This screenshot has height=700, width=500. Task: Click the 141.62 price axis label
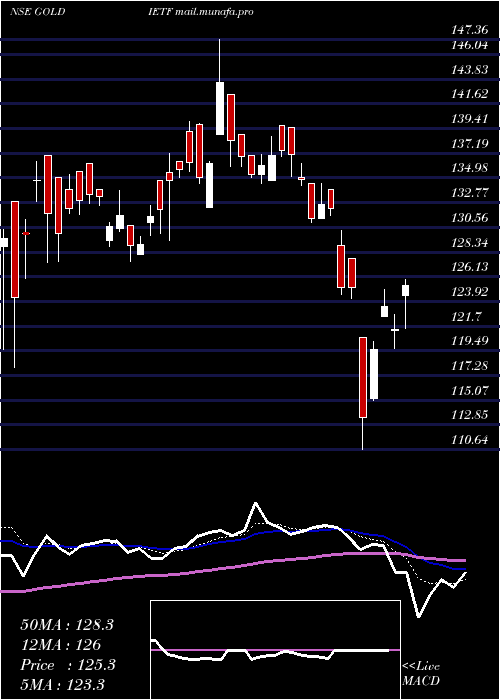point(469,94)
